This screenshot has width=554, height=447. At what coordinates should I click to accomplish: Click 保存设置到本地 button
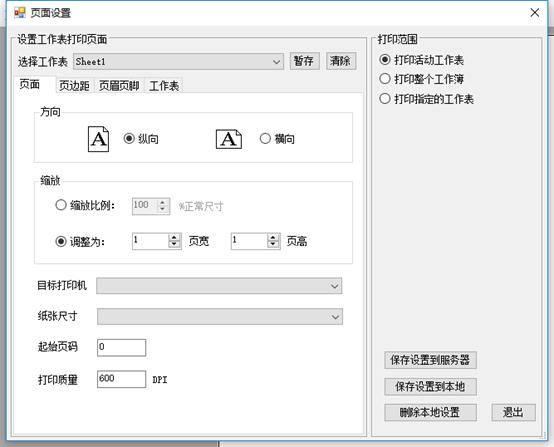[430, 387]
